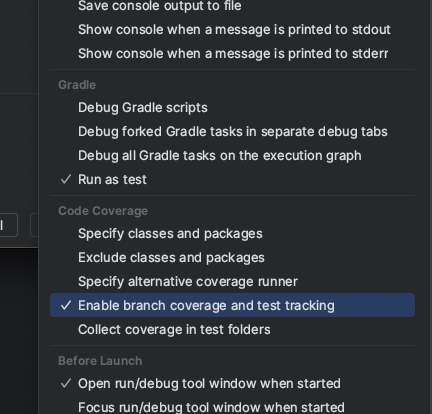Click the partially hidden button behind menu
Image resolution: width=432 pixels, height=414 pixels.
[7, 225]
